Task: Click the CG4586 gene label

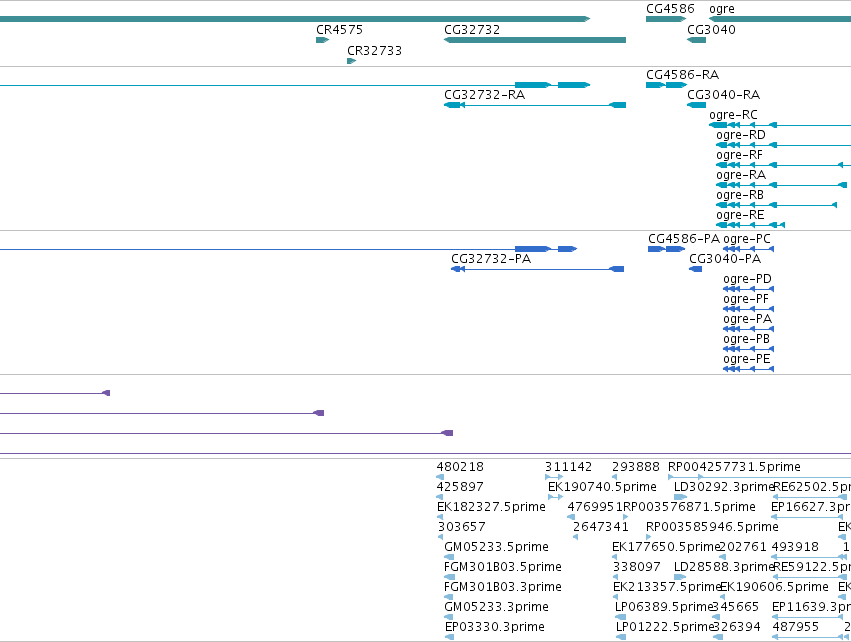Action: [670, 9]
